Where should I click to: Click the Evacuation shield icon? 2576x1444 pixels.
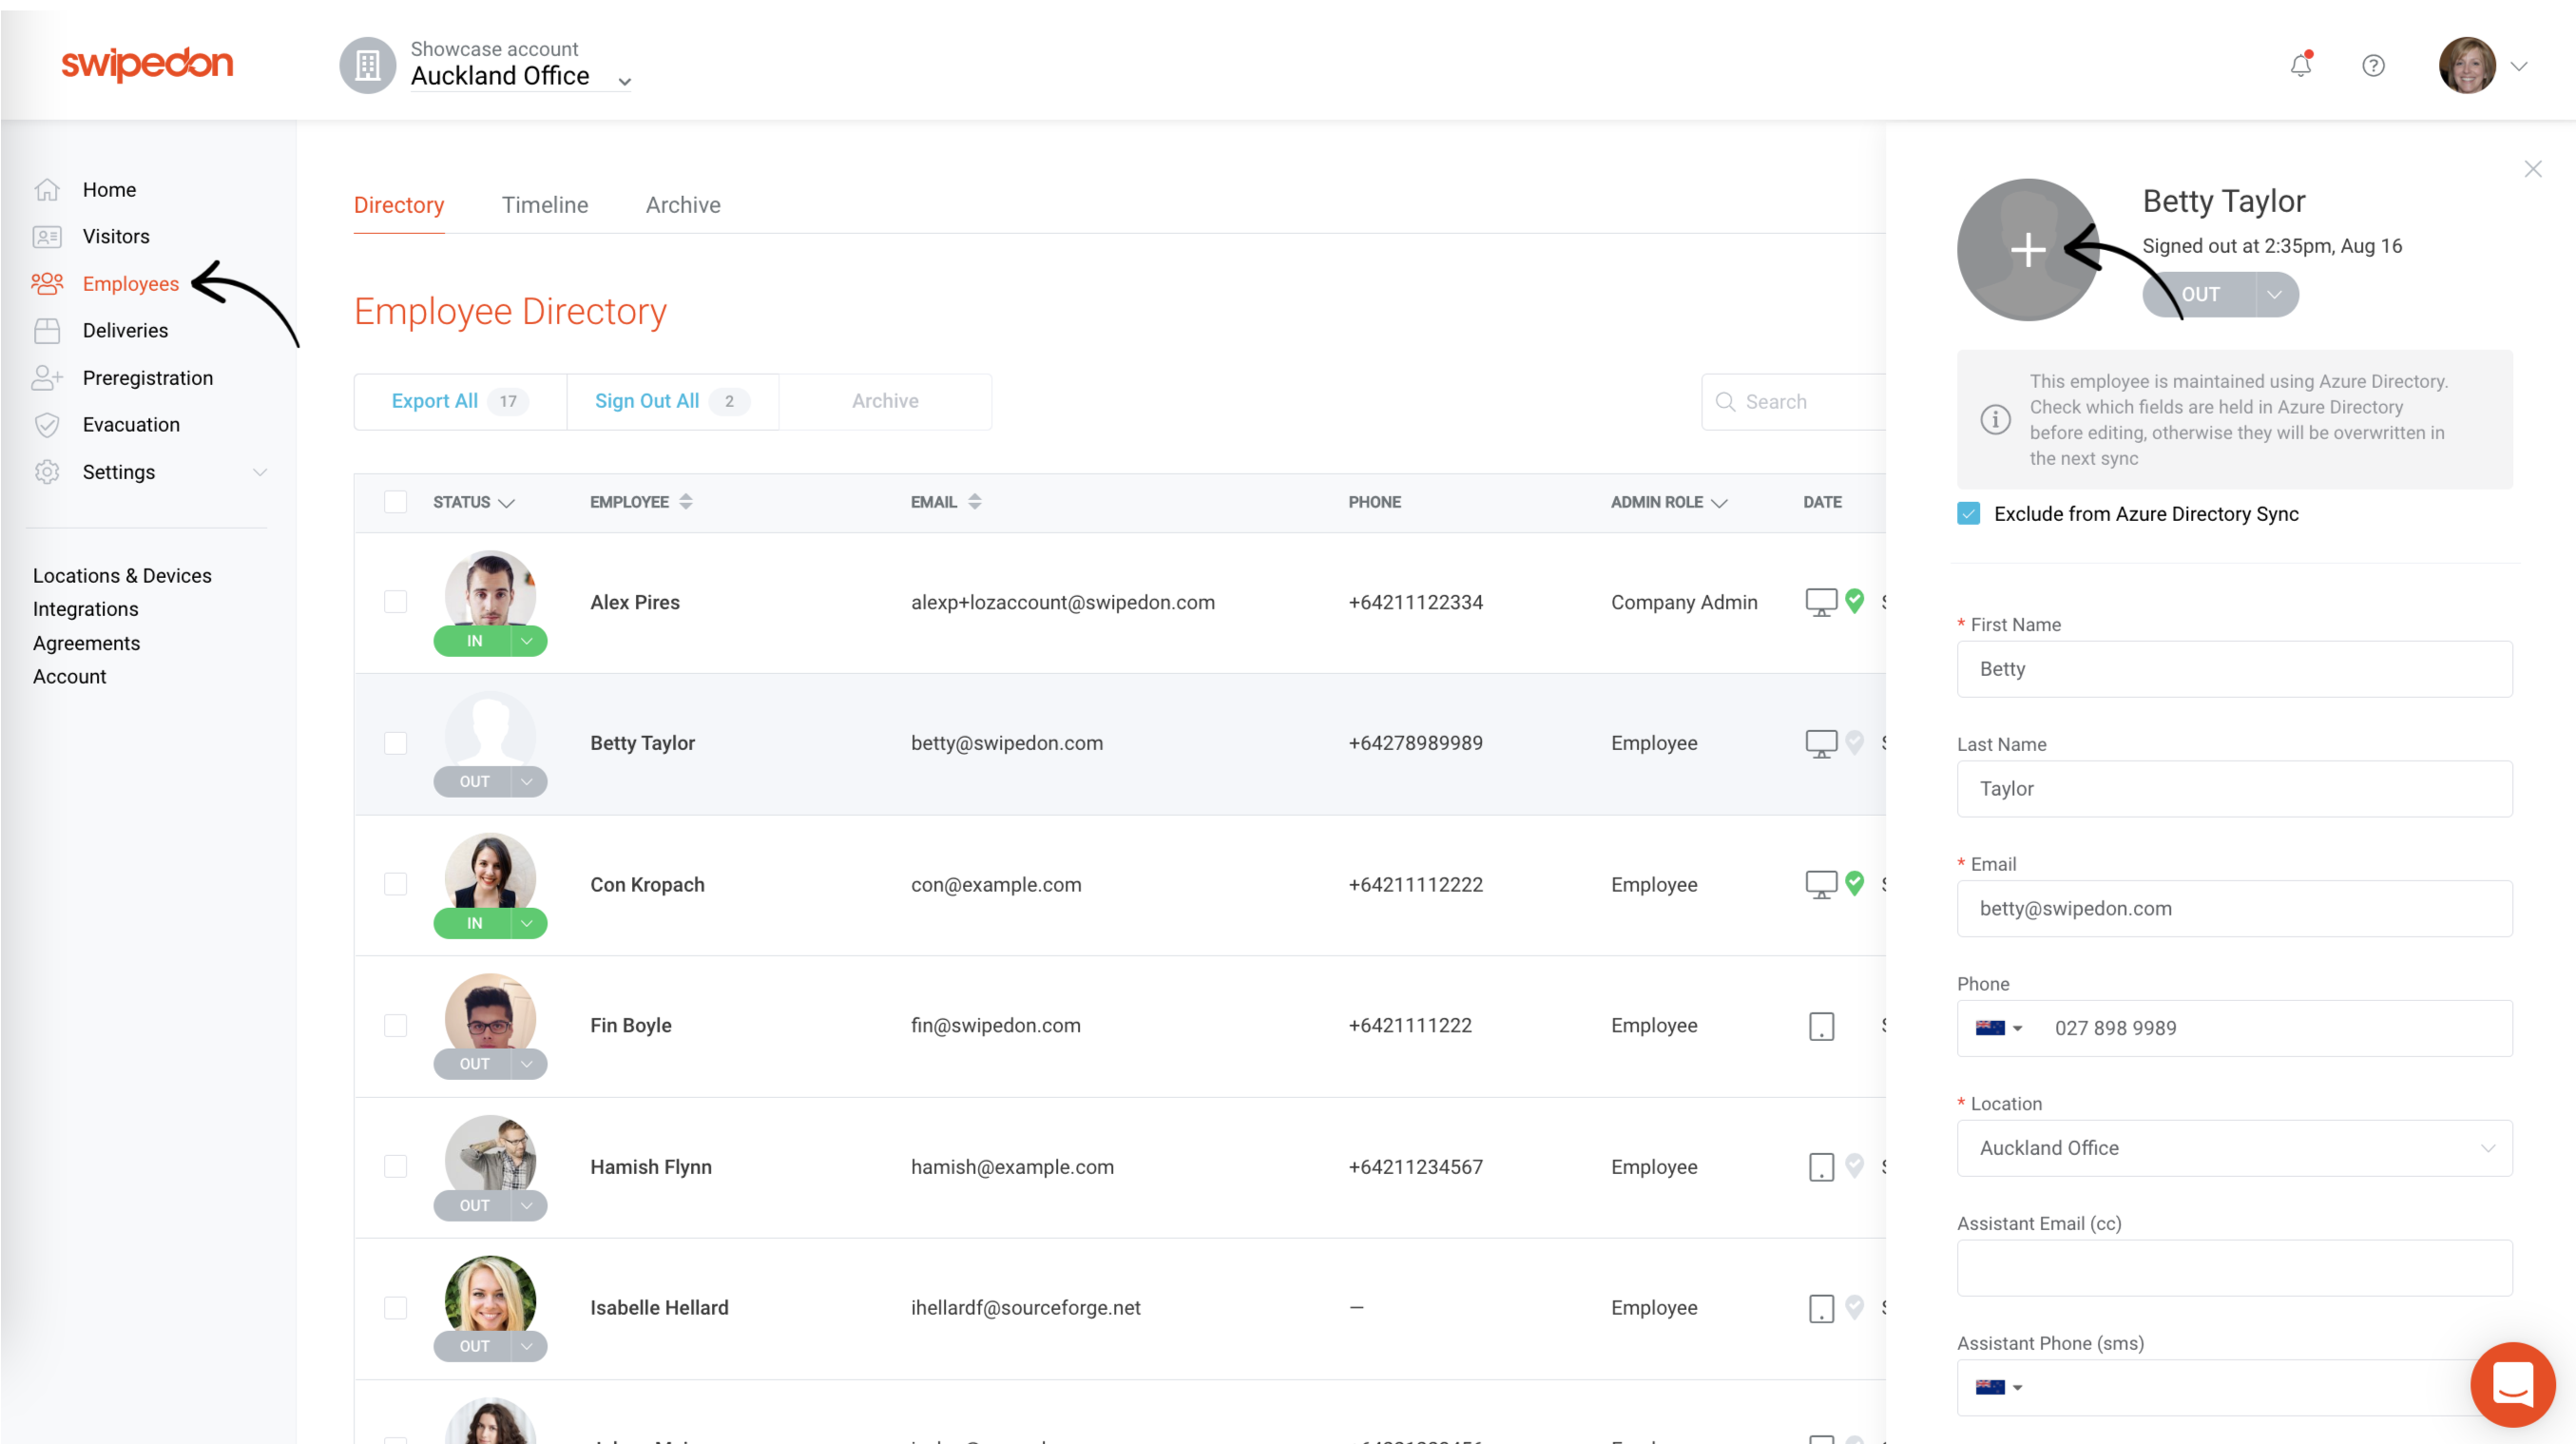point(47,425)
